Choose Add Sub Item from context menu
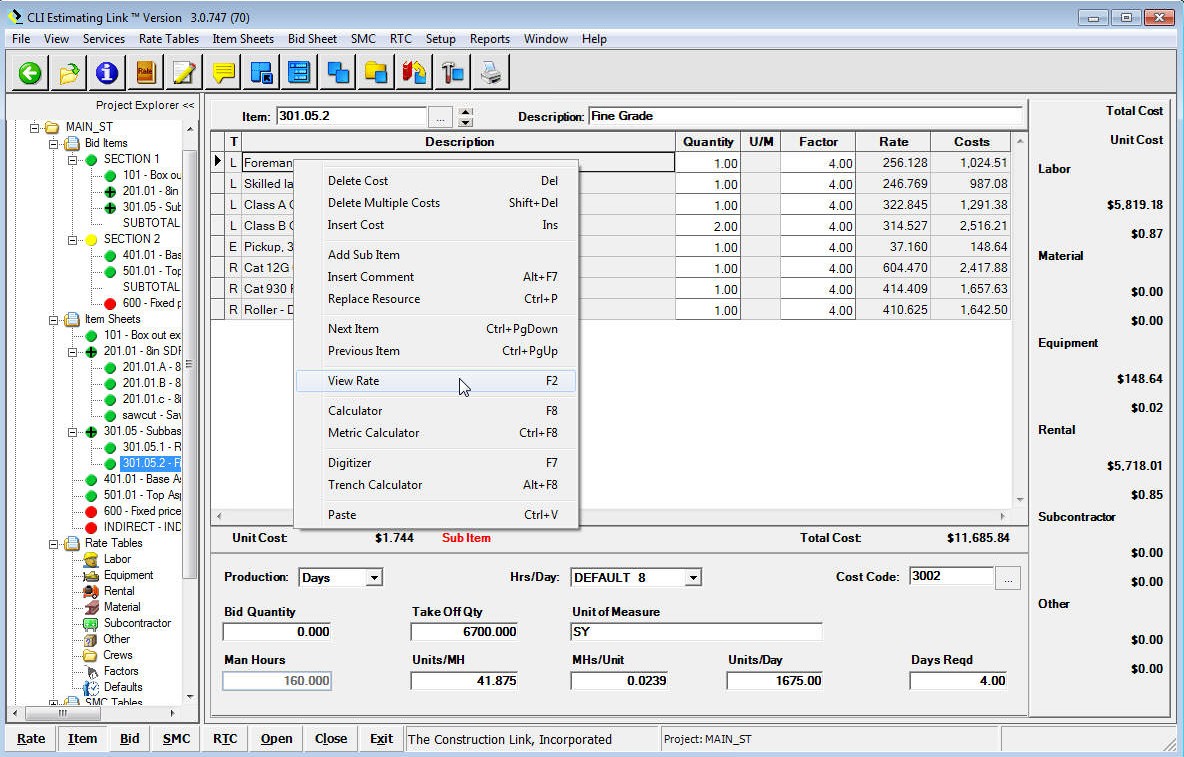Image resolution: width=1184 pixels, height=757 pixels. [436, 255]
